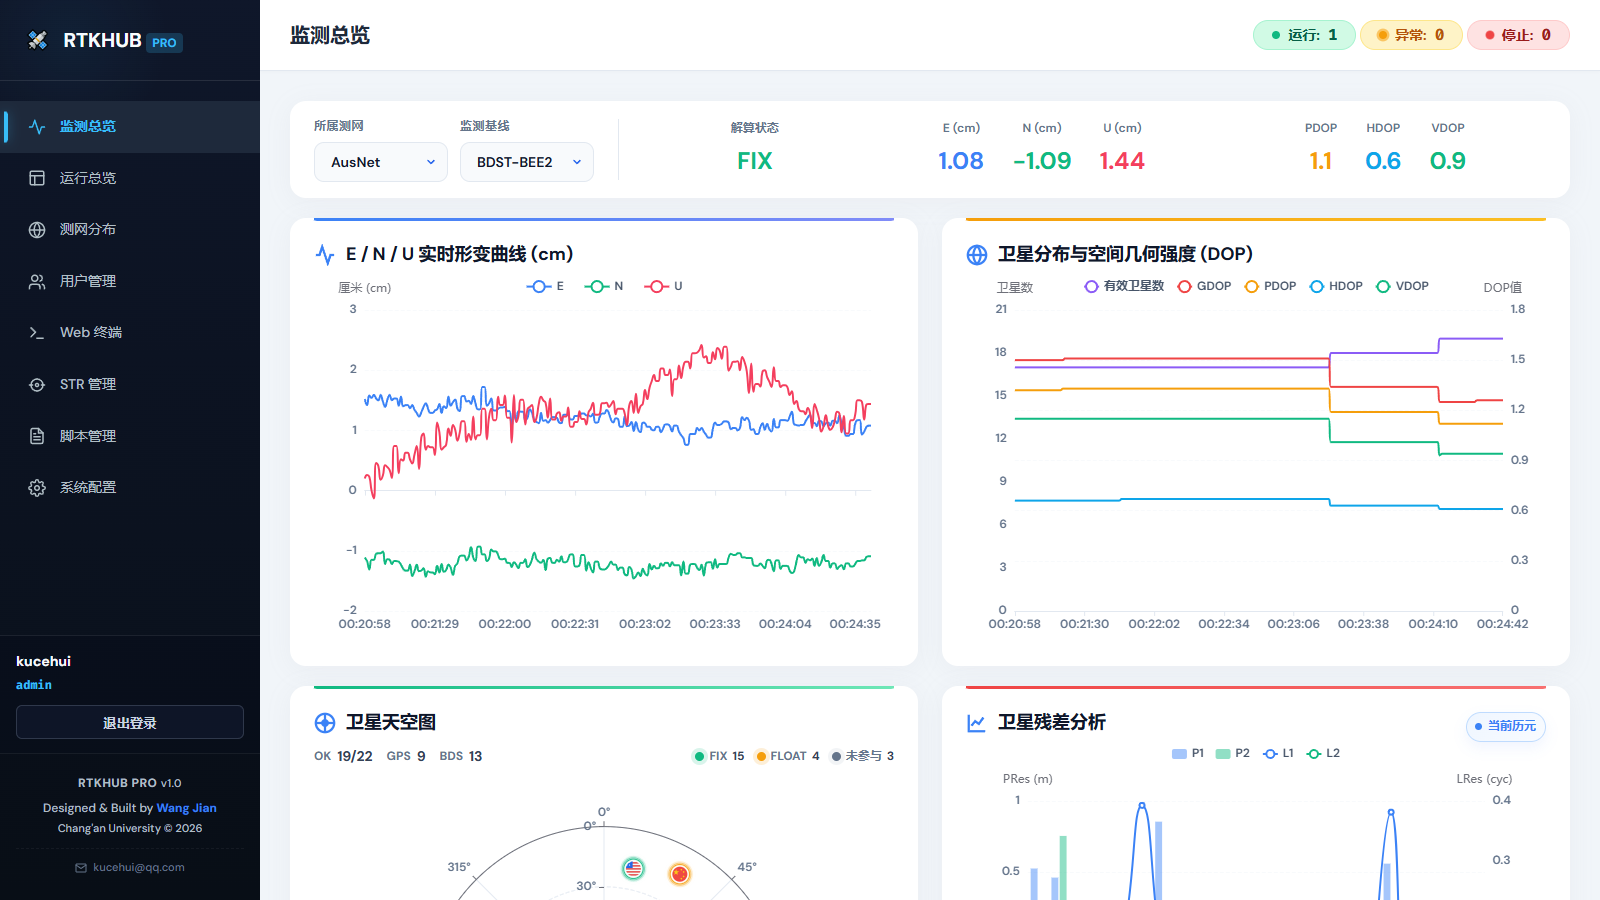Toggle the E series legend in deformation chart
This screenshot has height=900, width=1600.
[546, 286]
